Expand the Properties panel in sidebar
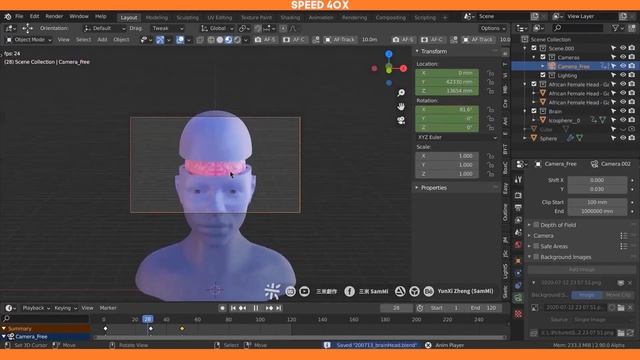Viewport: 640px width, 360px height. point(417,188)
